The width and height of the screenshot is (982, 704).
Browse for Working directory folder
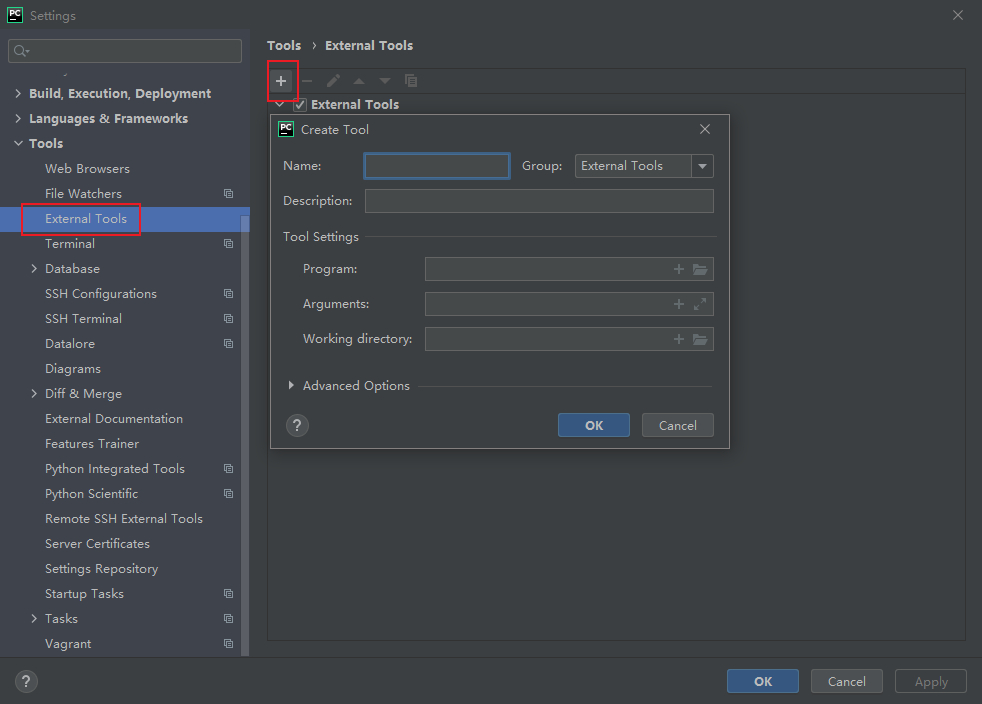pos(700,339)
